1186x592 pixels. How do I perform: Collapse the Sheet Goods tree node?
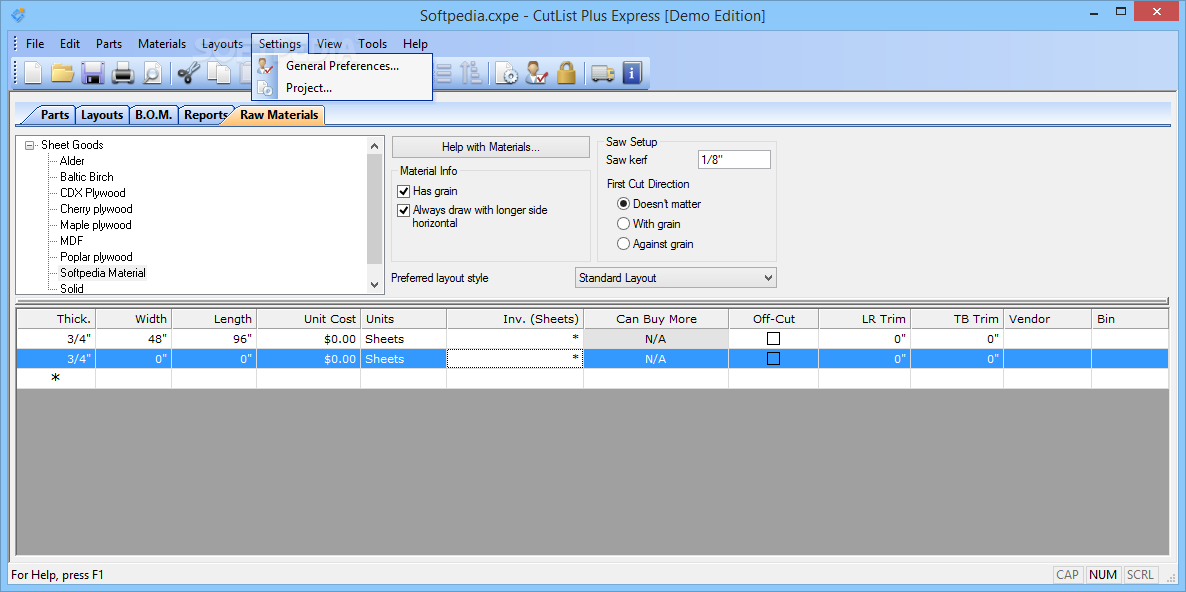click(x=29, y=145)
